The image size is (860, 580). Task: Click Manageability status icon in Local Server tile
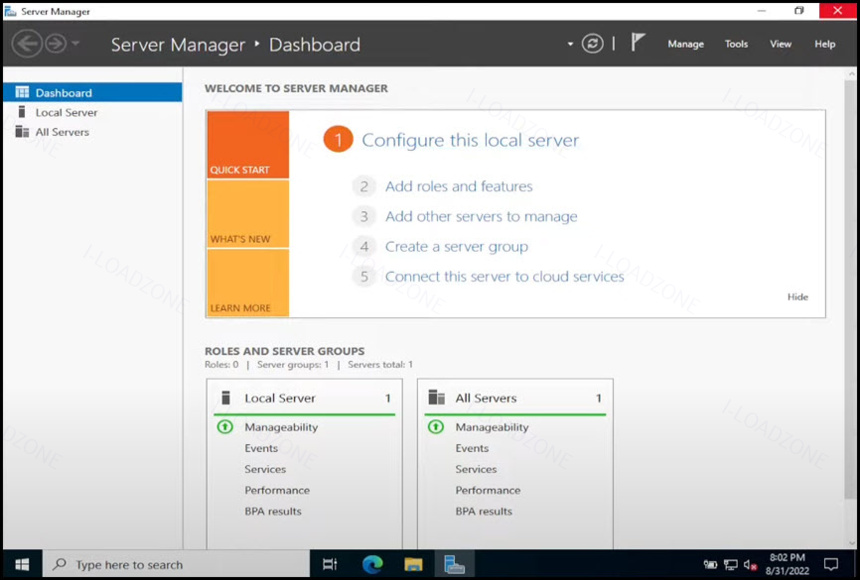(x=225, y=426)
